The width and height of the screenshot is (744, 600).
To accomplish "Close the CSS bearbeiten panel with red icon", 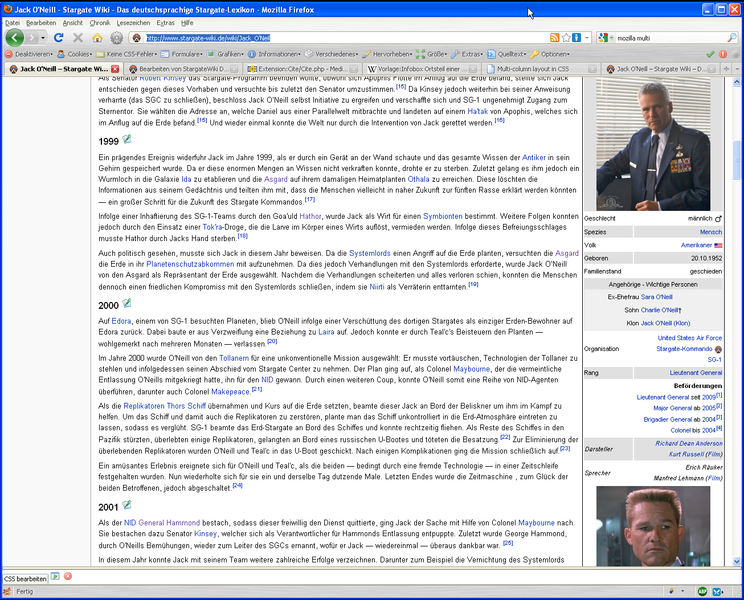I will point(68,577).
